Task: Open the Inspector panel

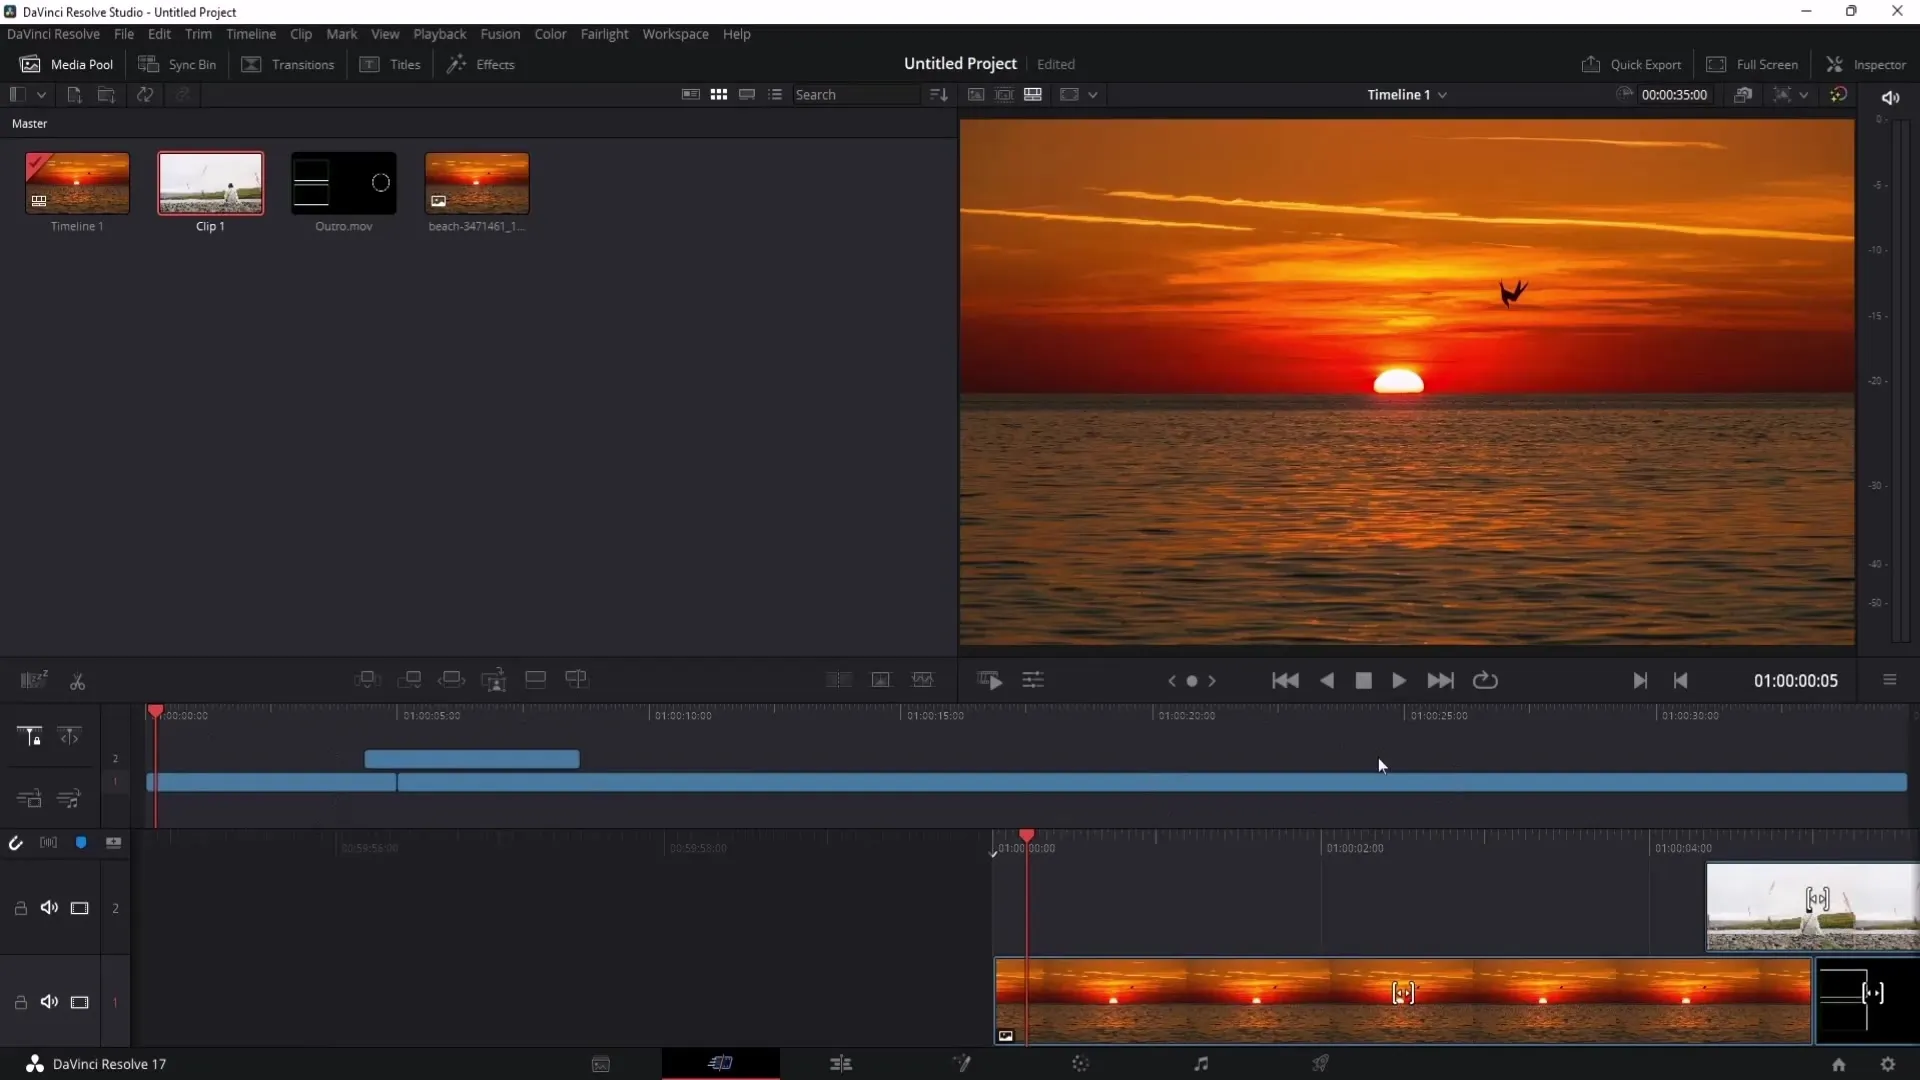Action: pos(1866,64)
